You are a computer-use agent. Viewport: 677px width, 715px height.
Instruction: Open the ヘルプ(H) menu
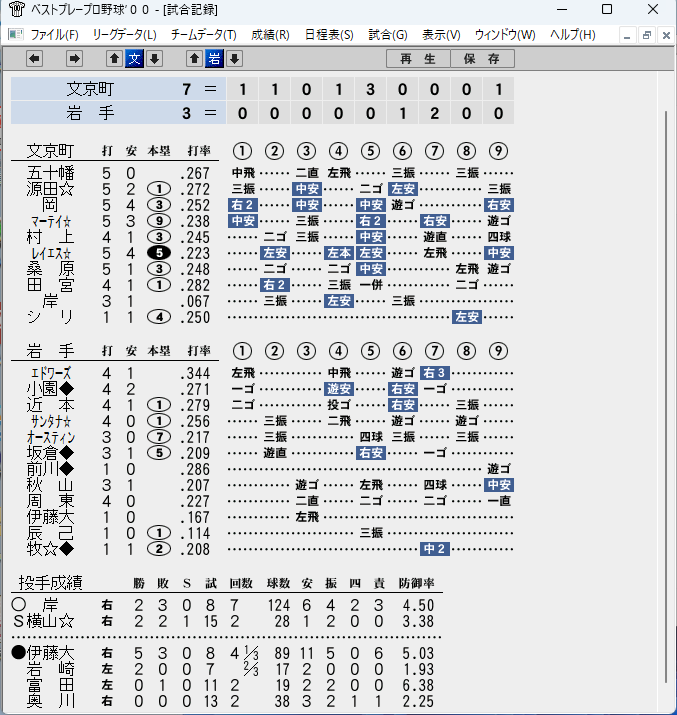pos(573,35)
